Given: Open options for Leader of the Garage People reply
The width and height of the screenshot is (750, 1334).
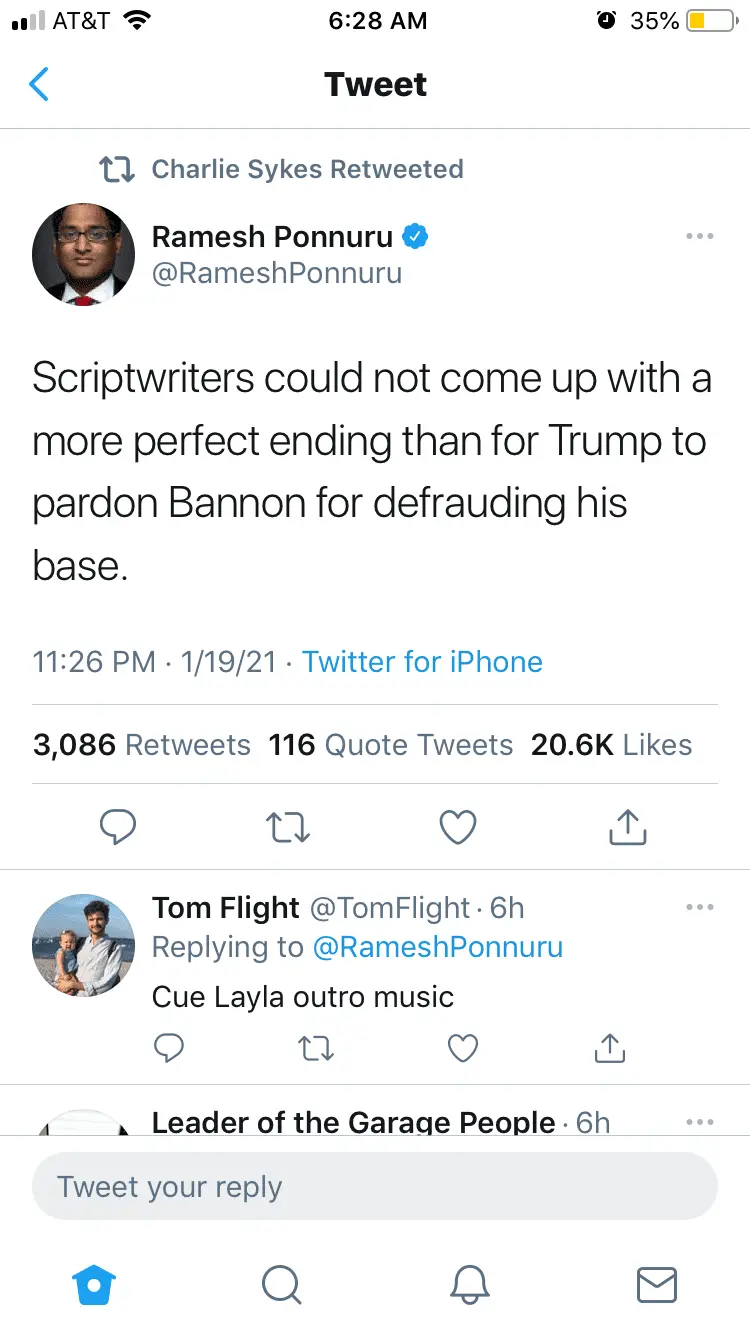Looking at the screenshot, I should (x=699, y=1122).
